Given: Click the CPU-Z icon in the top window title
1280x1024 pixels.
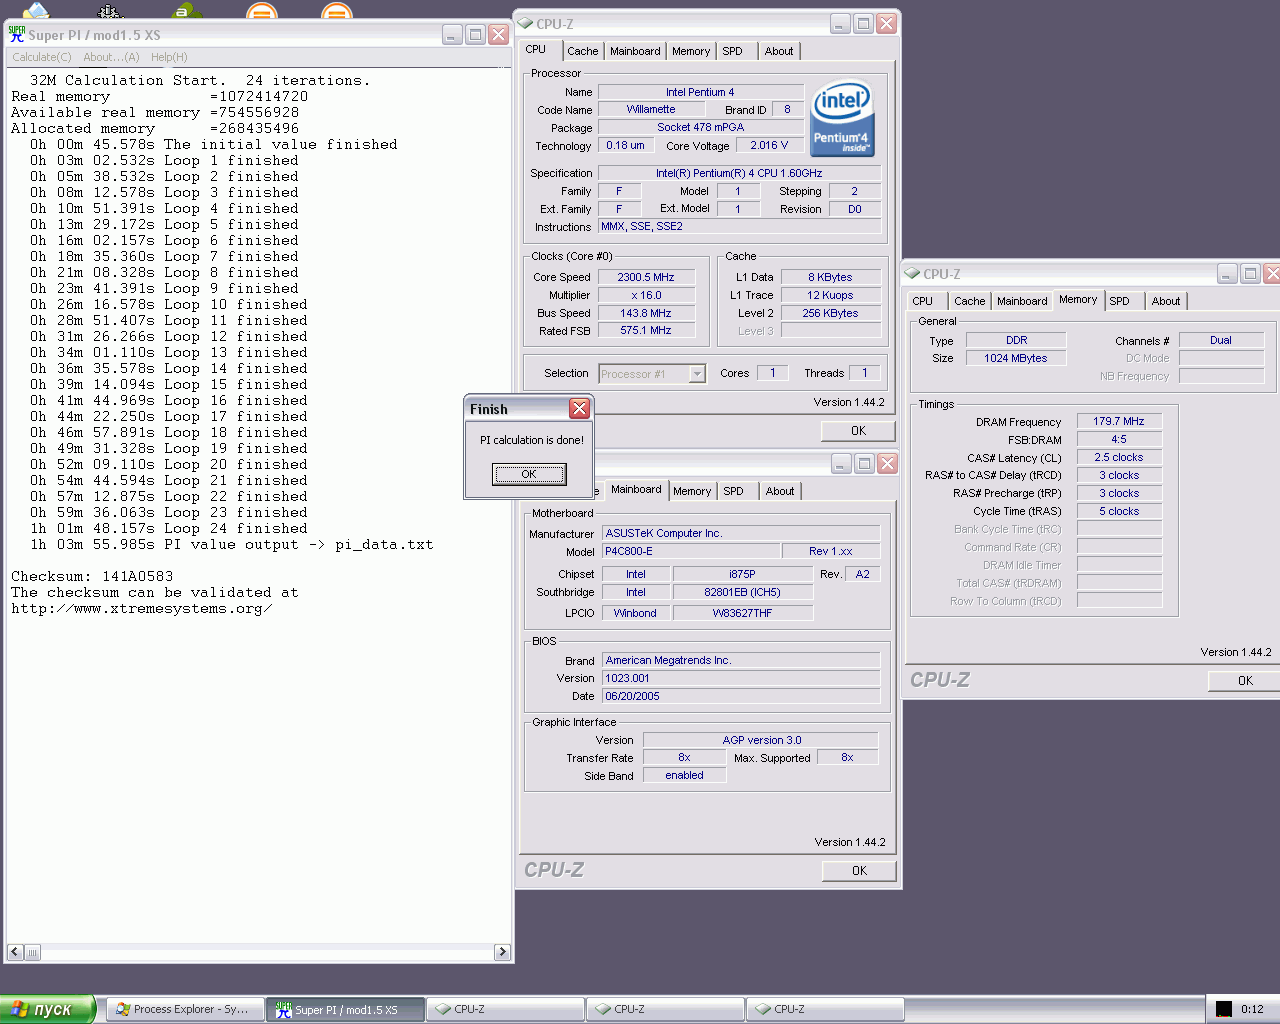Looking at the screenshot, I should (x=526, y=23).
